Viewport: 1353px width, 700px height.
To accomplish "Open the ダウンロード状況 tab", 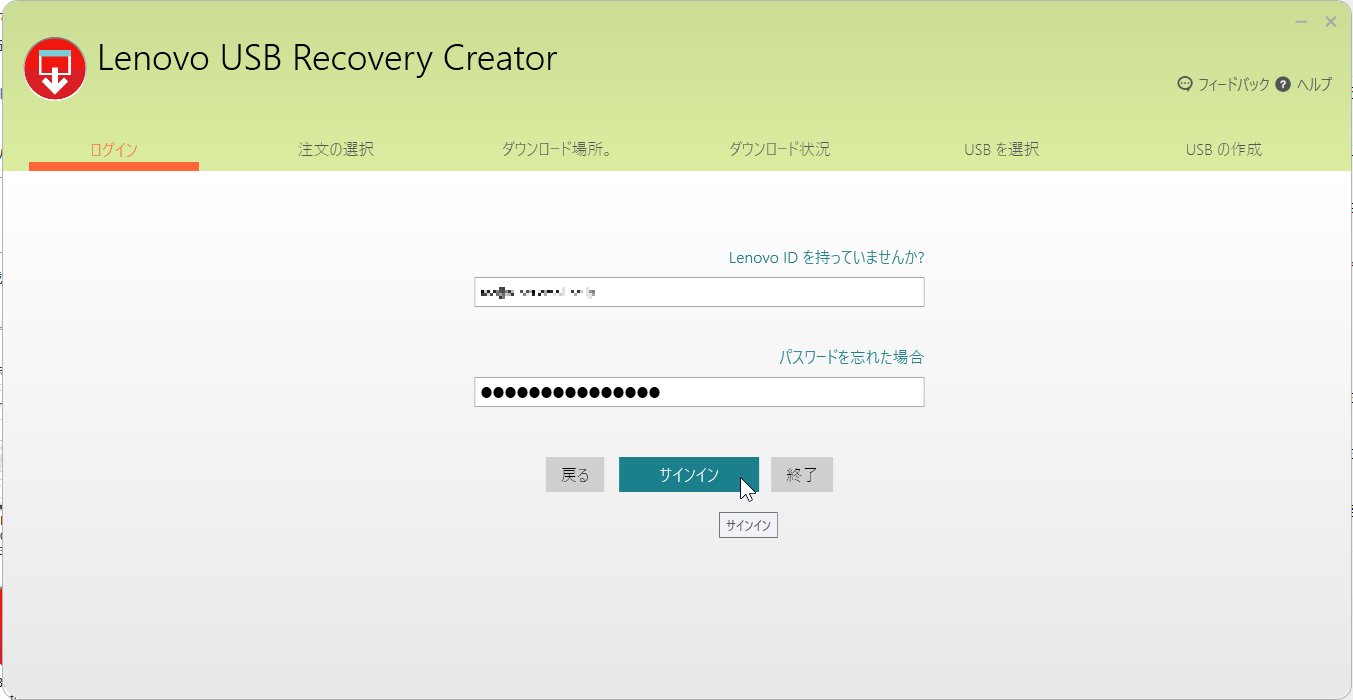I will coord(779,150).
